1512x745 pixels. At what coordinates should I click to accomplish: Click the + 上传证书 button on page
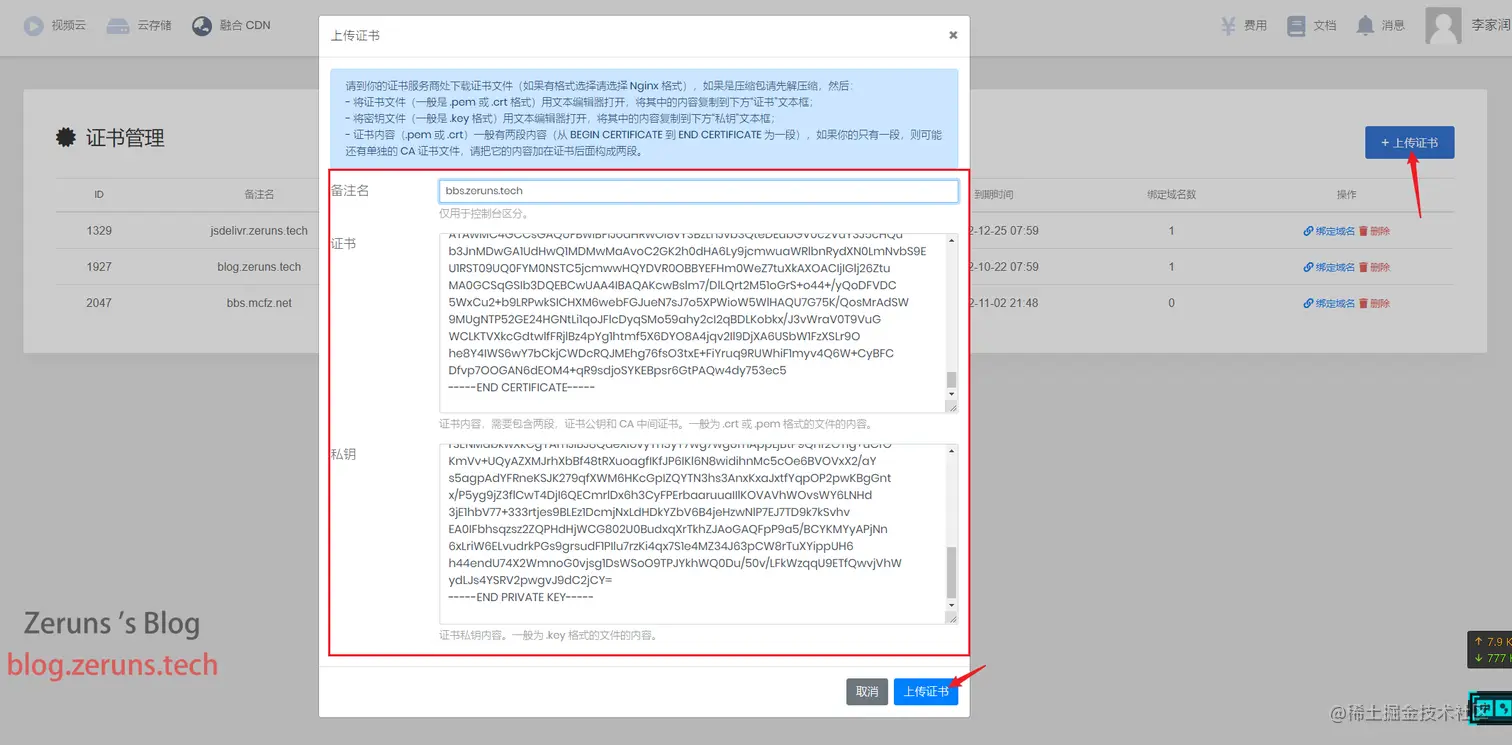tap(1409, 143)
